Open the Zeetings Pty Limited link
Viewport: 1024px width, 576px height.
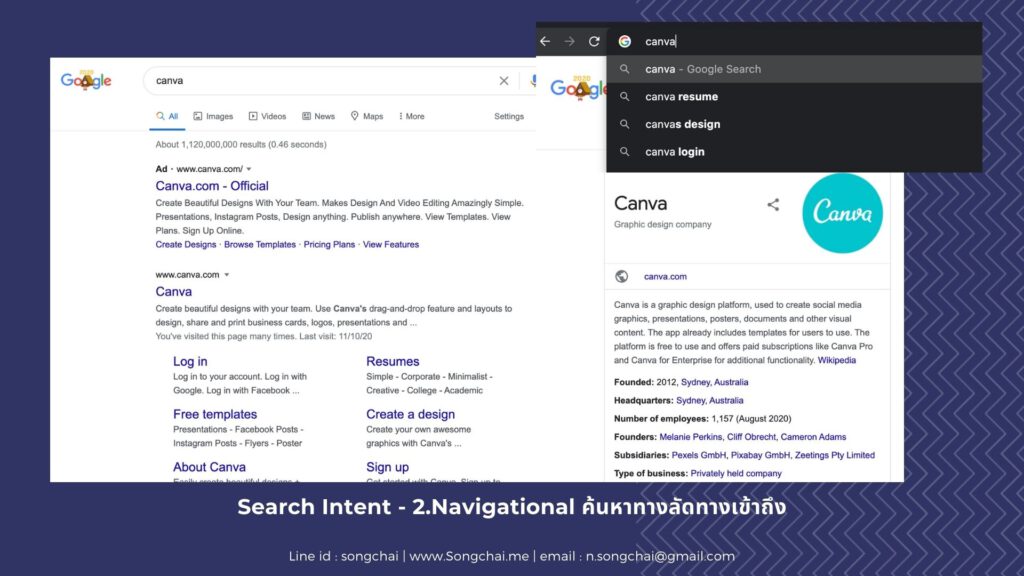[835, 455]
